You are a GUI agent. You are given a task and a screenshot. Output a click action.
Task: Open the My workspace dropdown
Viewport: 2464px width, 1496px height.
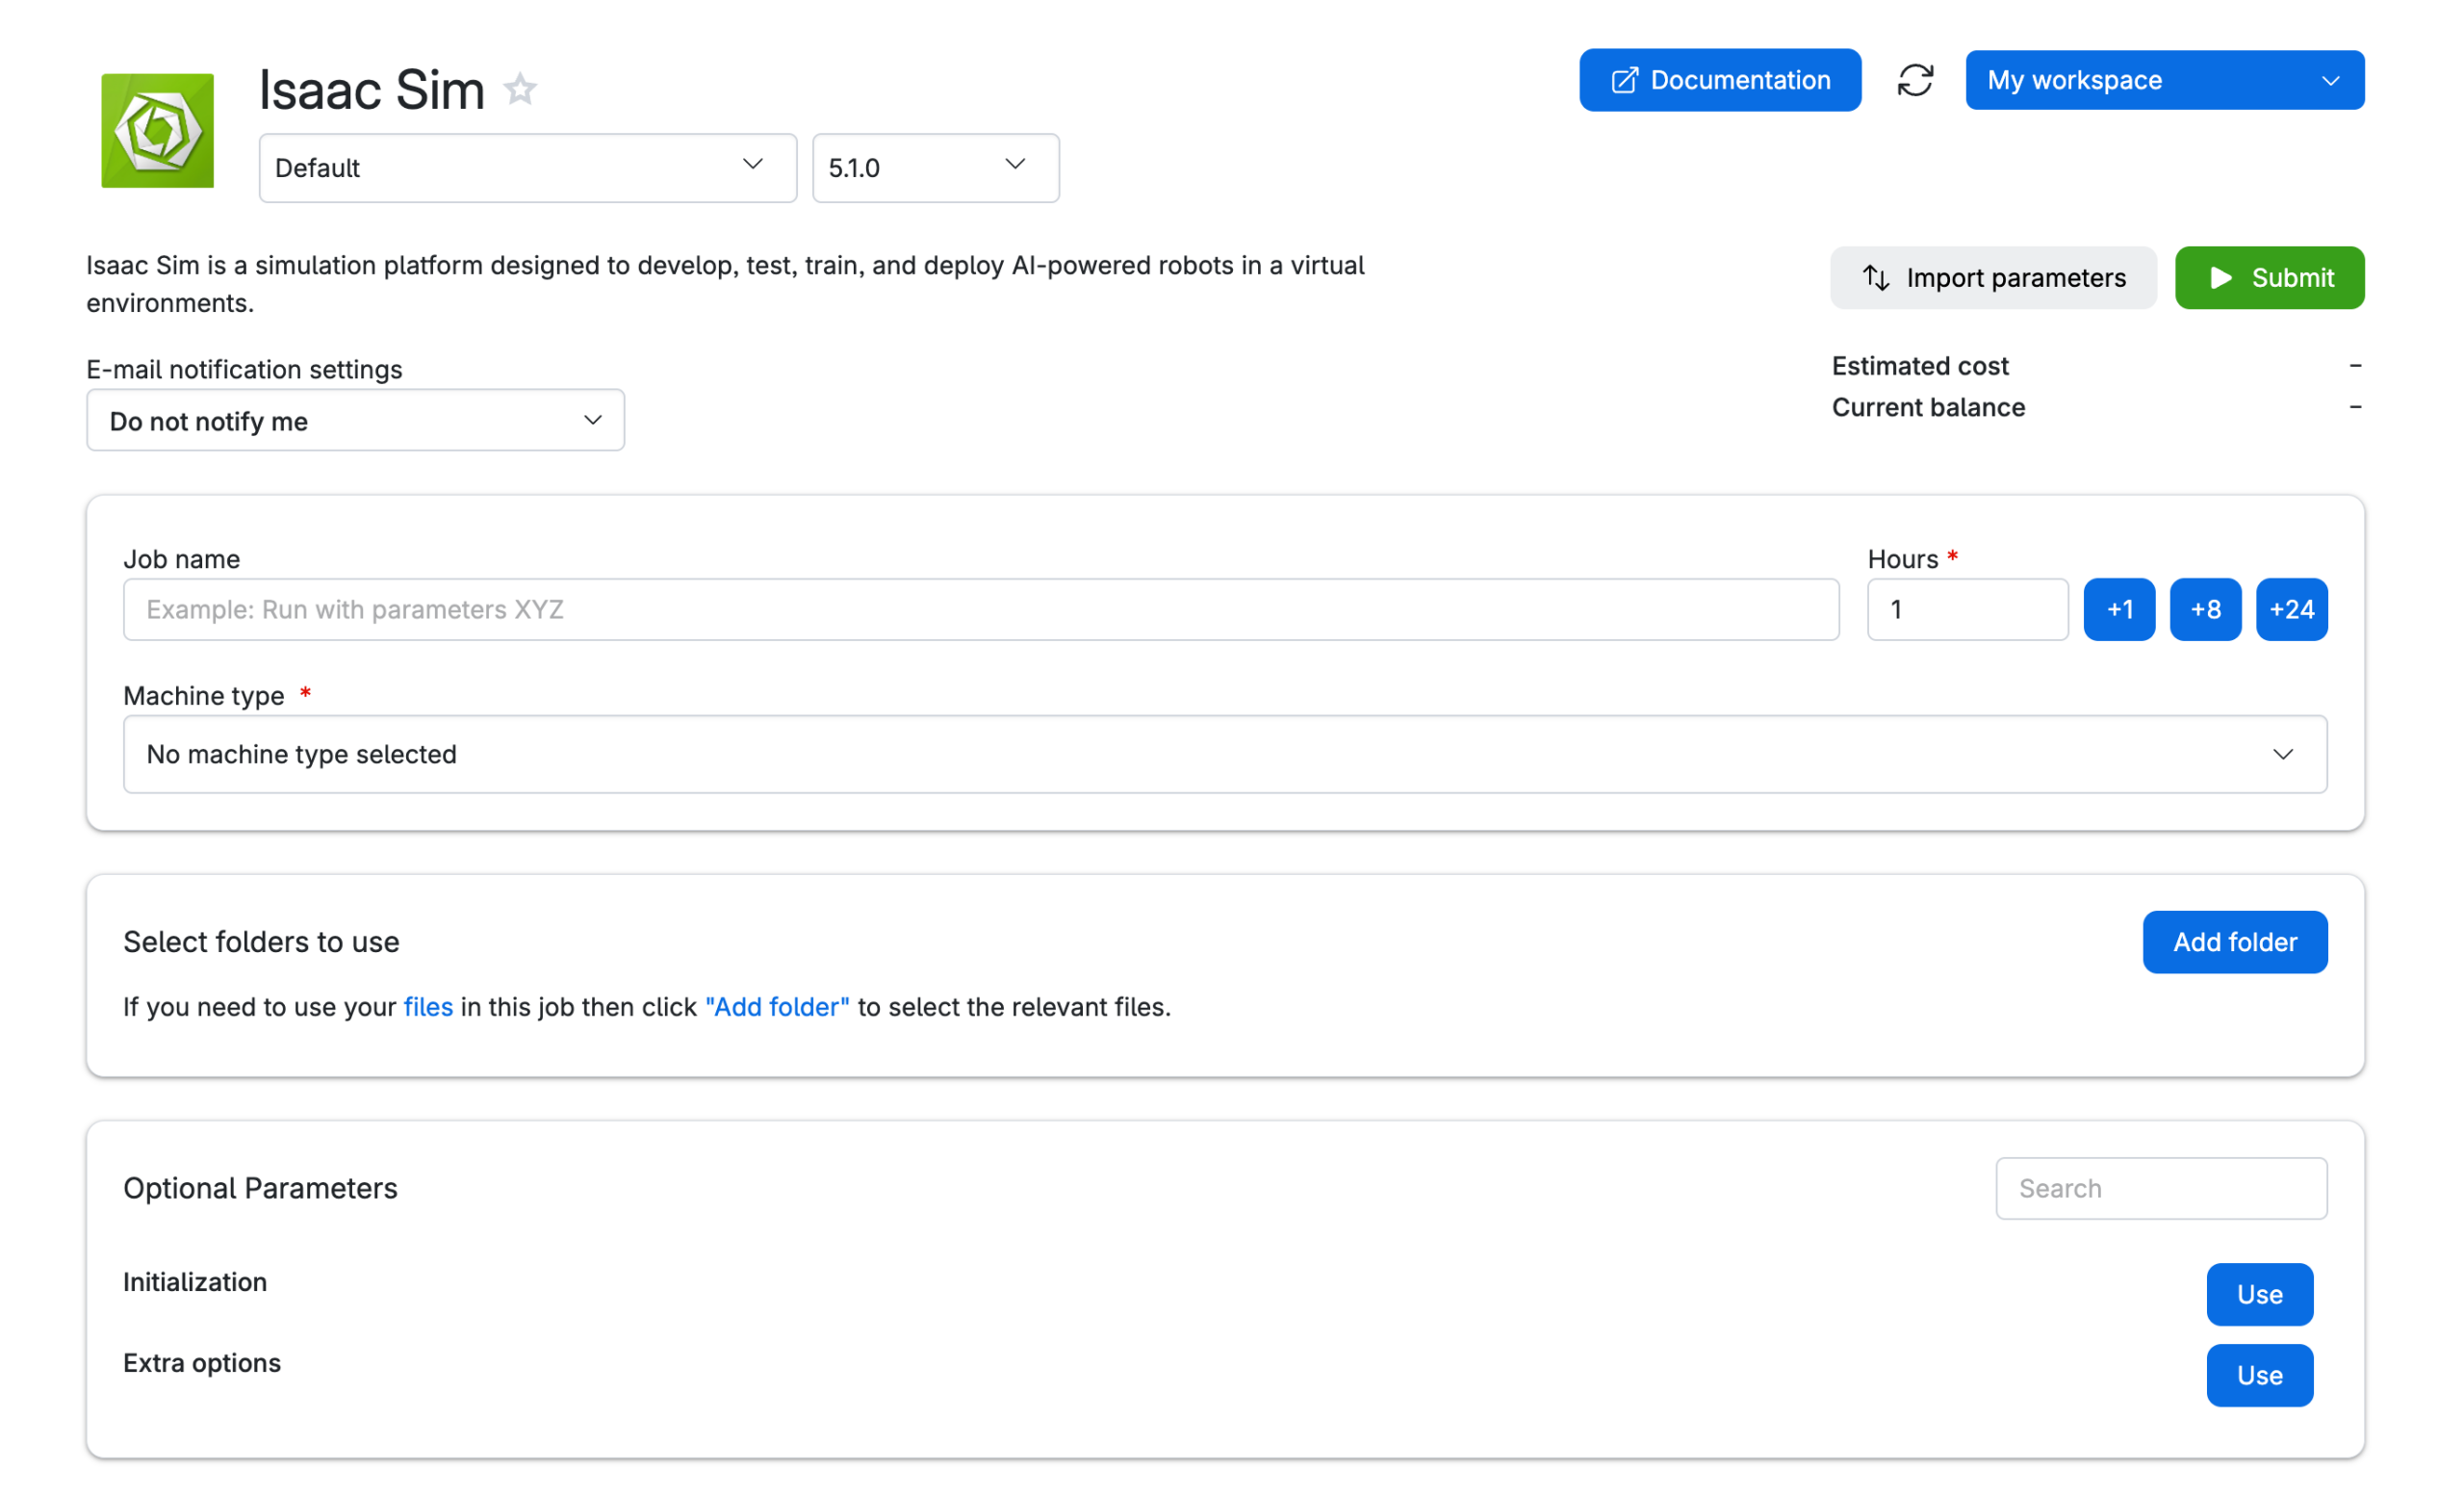(x=2163, y=80)
